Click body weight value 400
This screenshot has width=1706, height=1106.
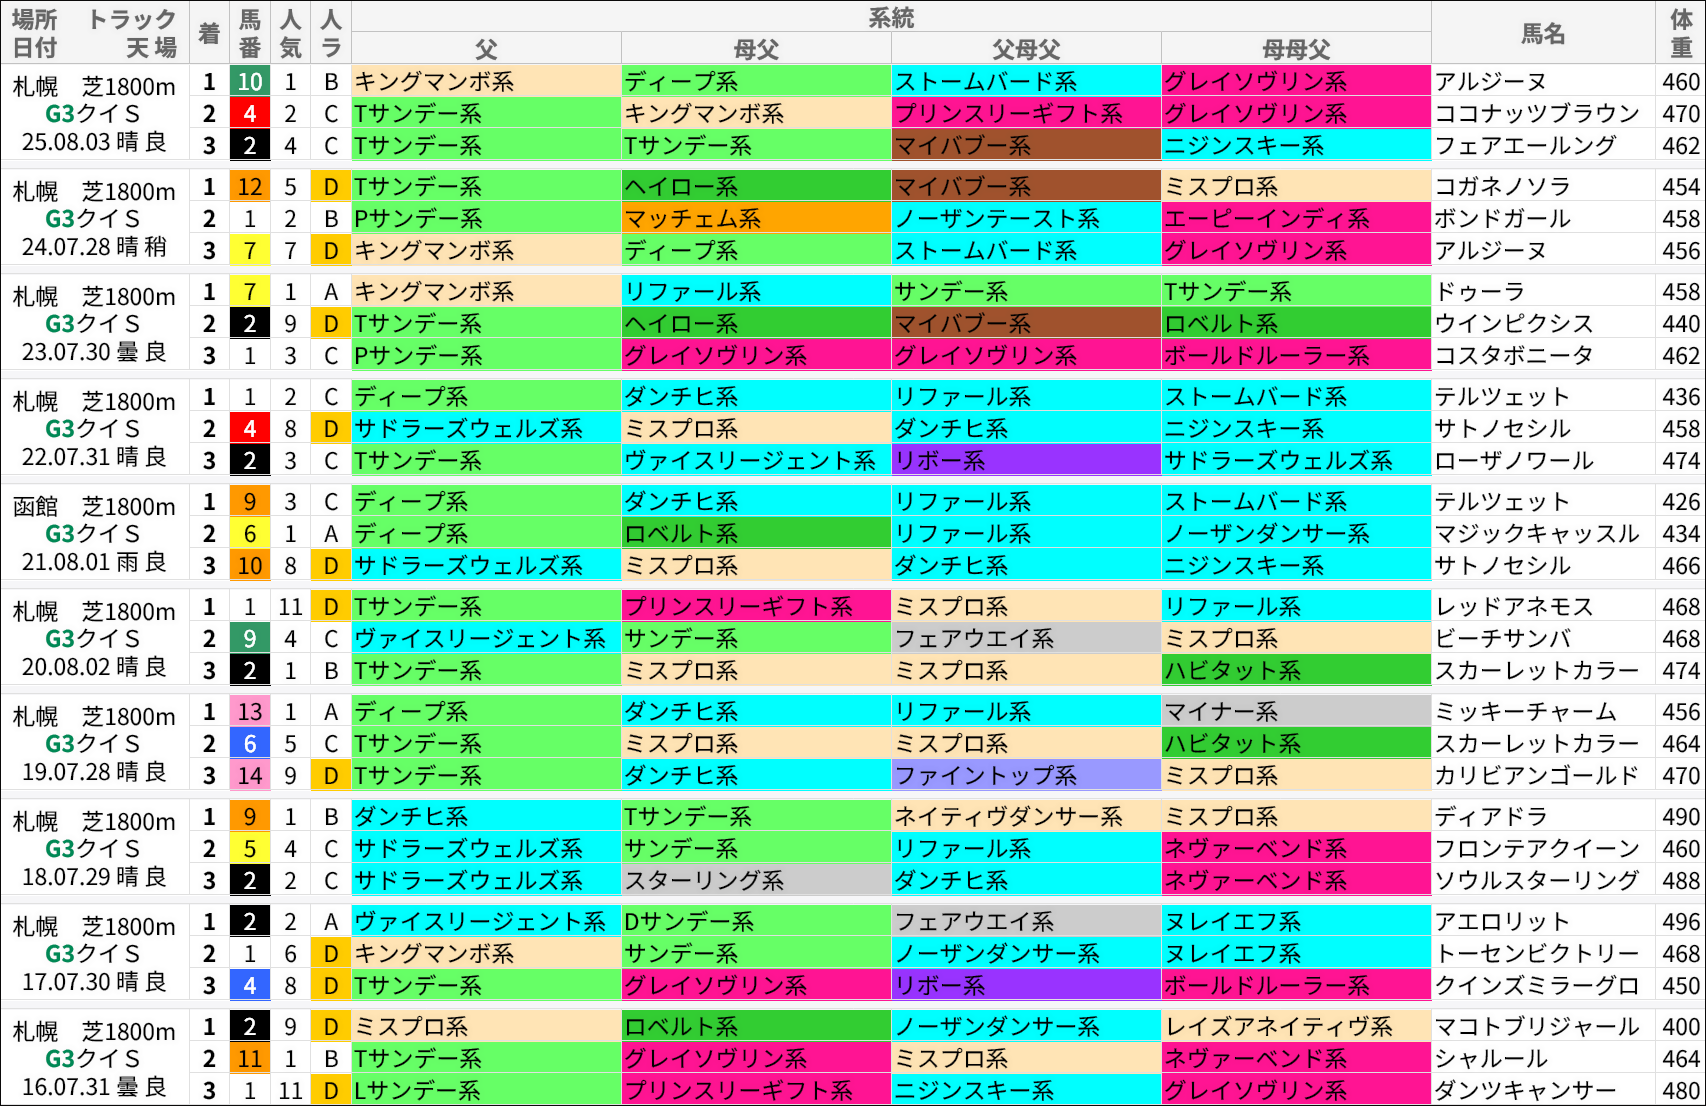(1681, 1027)
